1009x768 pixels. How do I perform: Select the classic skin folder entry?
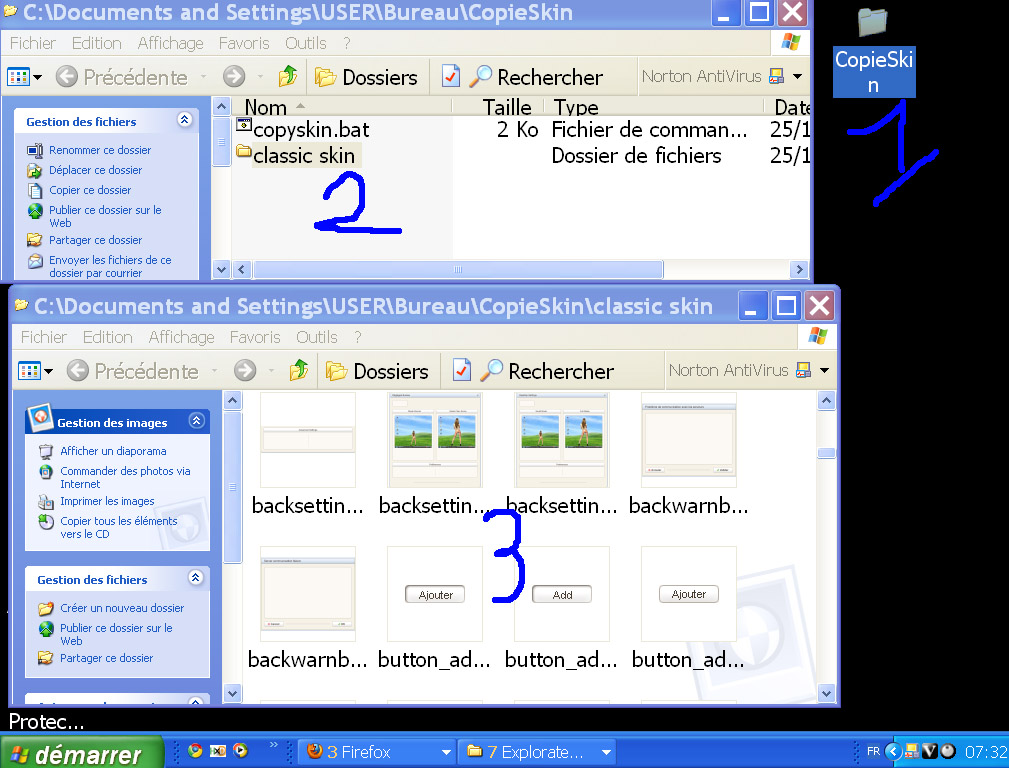point(296,155)
